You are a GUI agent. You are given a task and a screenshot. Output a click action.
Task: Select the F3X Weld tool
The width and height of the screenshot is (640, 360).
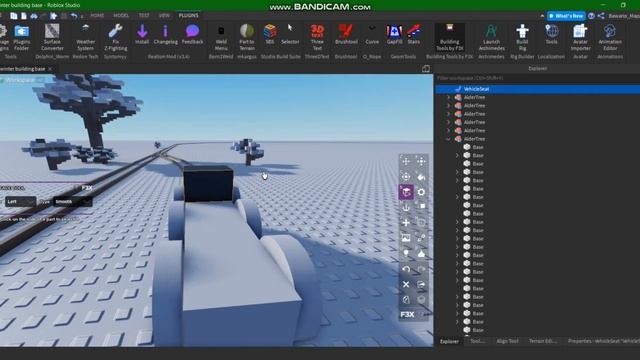pyautogui.click(x=421, y=238)
